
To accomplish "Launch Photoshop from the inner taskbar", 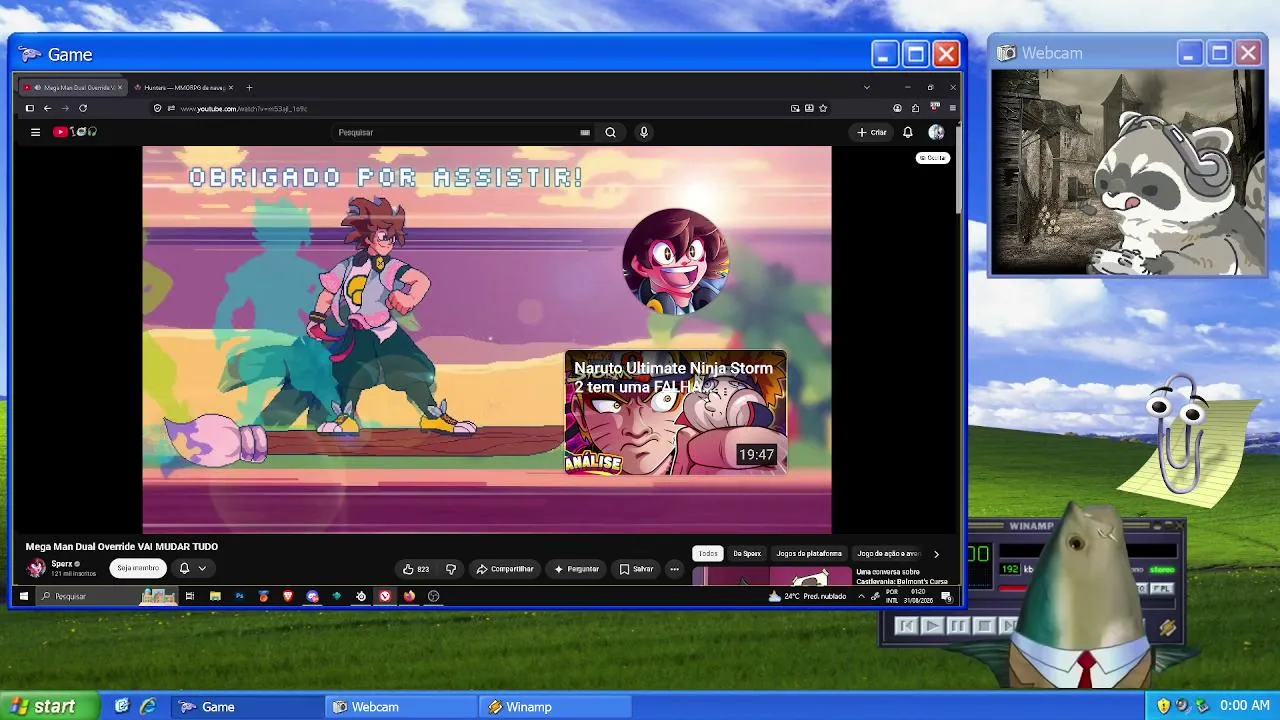I will coord(239,596).
